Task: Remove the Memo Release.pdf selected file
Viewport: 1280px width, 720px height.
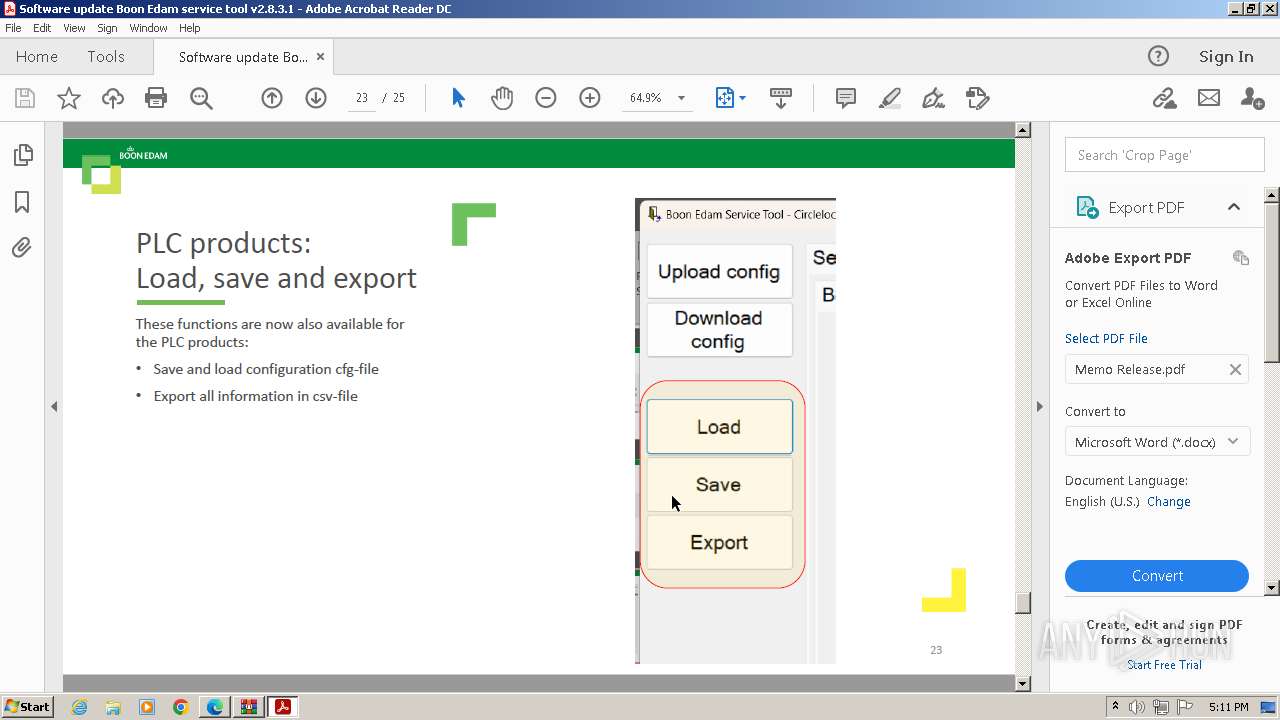Action: 1235,369
